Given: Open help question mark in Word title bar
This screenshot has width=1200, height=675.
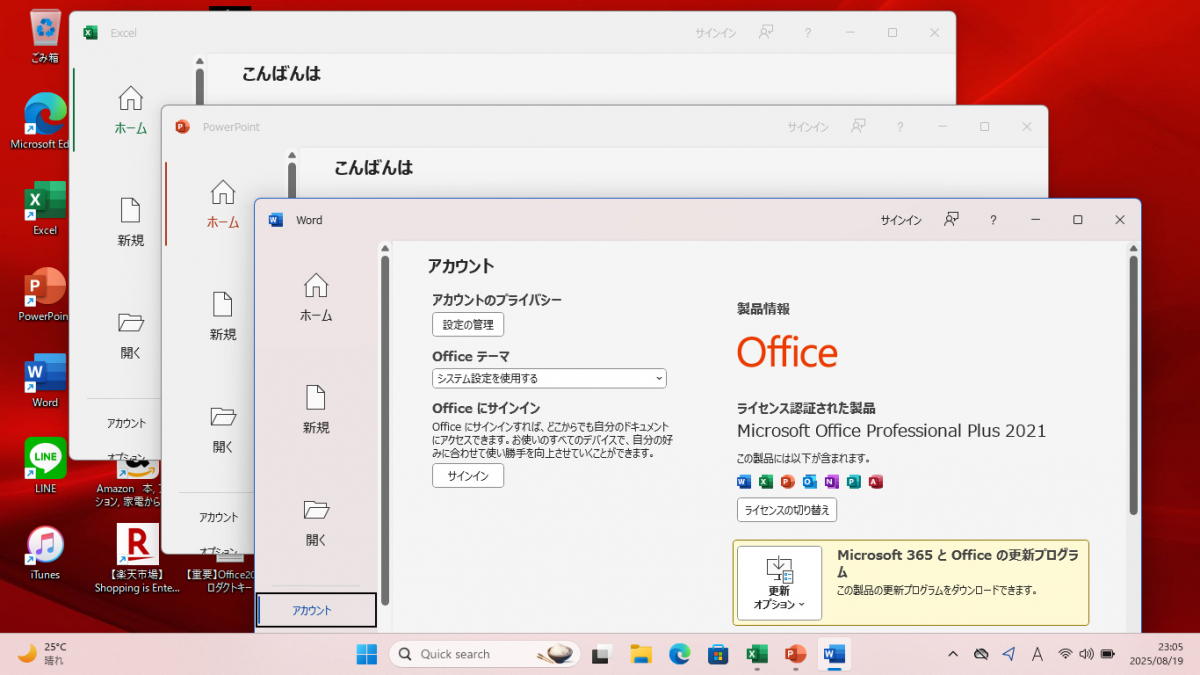Looking at the screenshot, I should tap(993, 220).
